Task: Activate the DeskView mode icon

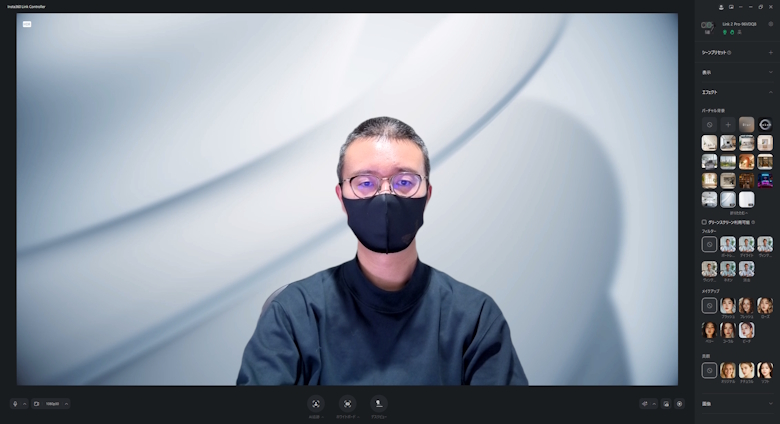Action: (x=379, y=404)
